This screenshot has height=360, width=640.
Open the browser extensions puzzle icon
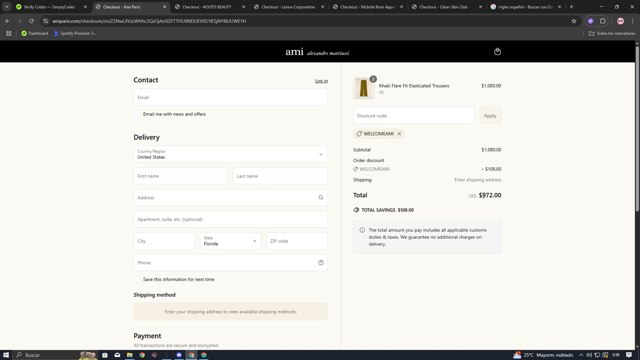[x=603, y=21]
